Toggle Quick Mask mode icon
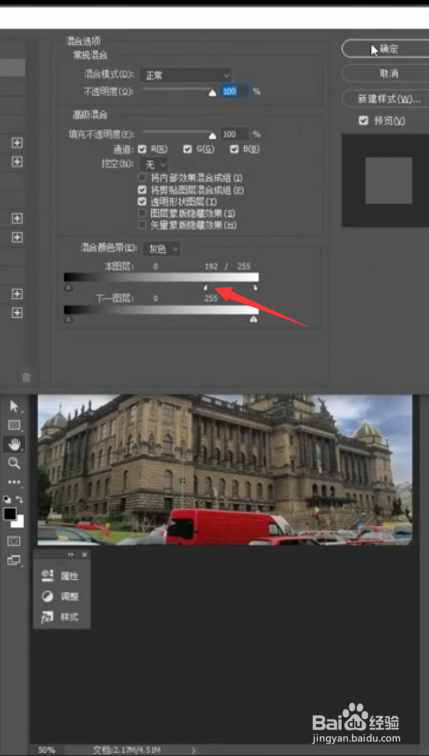Screen dimensions: 429x756 [x=14, y=541]
